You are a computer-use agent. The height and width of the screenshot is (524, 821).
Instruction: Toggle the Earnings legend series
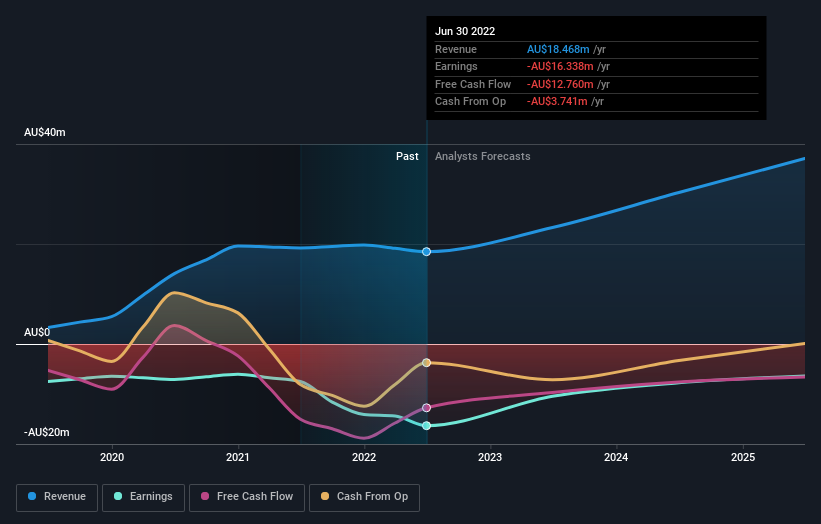click(x=143, y=497)
